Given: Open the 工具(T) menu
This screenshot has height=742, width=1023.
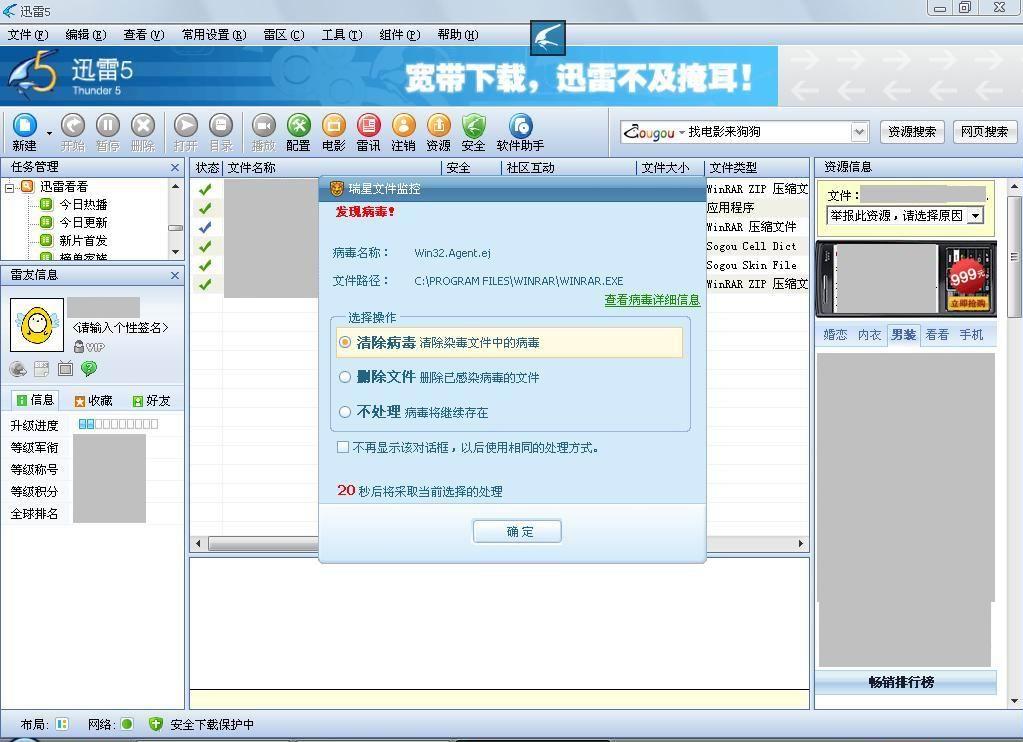Looking at the screenshot, I should click(342, 35).
